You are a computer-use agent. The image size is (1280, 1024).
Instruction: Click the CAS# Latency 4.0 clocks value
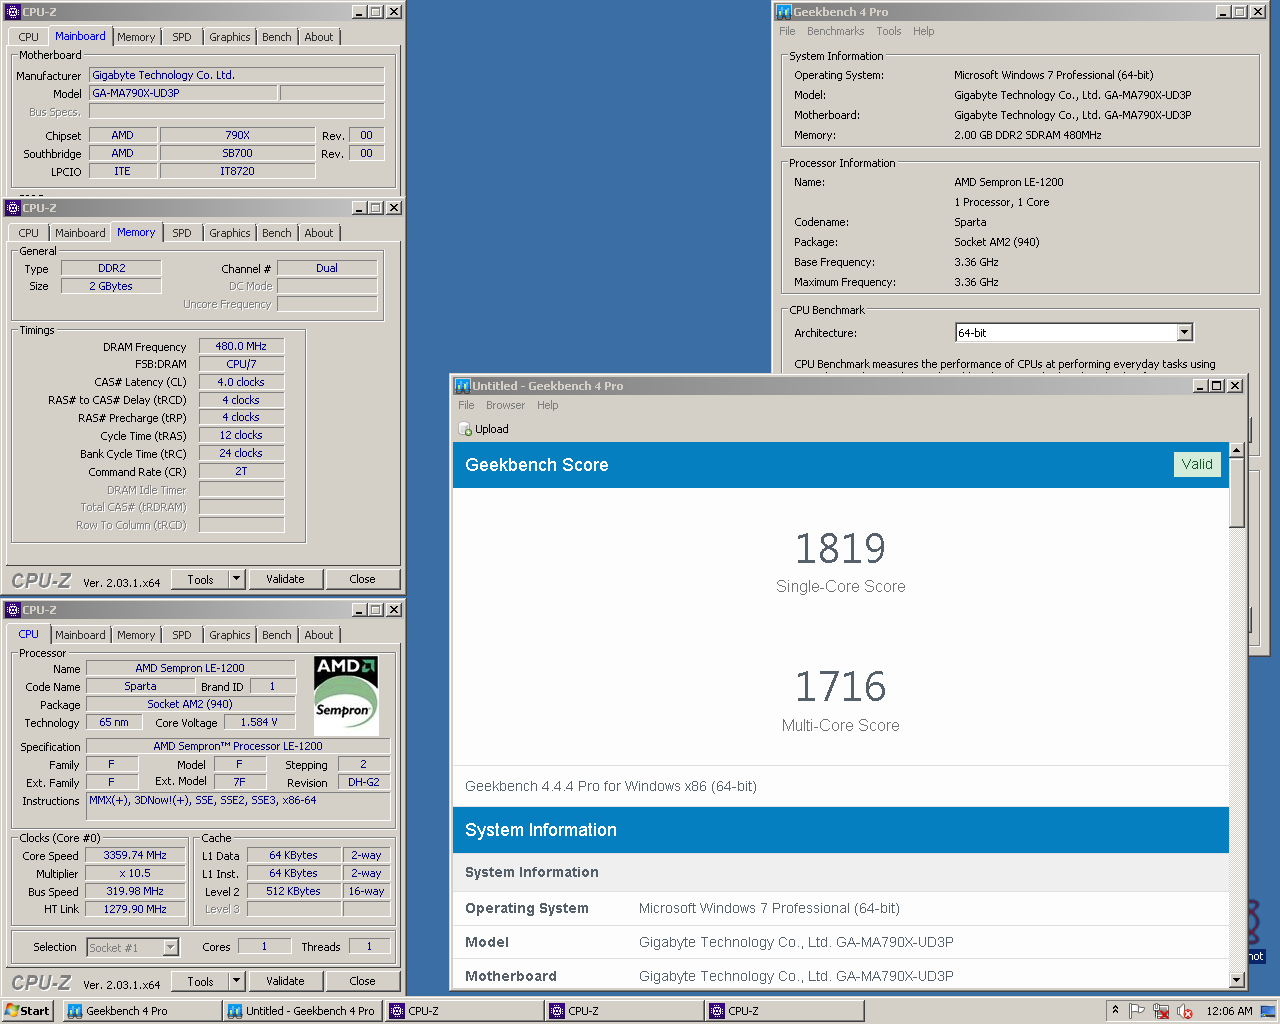coord(241,382)
